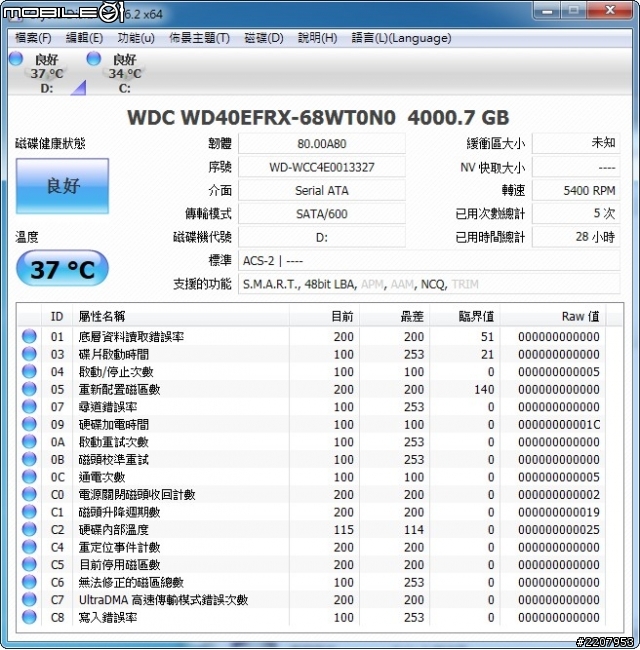Open the 功能(u) menu

pyautogui.click(x=136, y=38)
